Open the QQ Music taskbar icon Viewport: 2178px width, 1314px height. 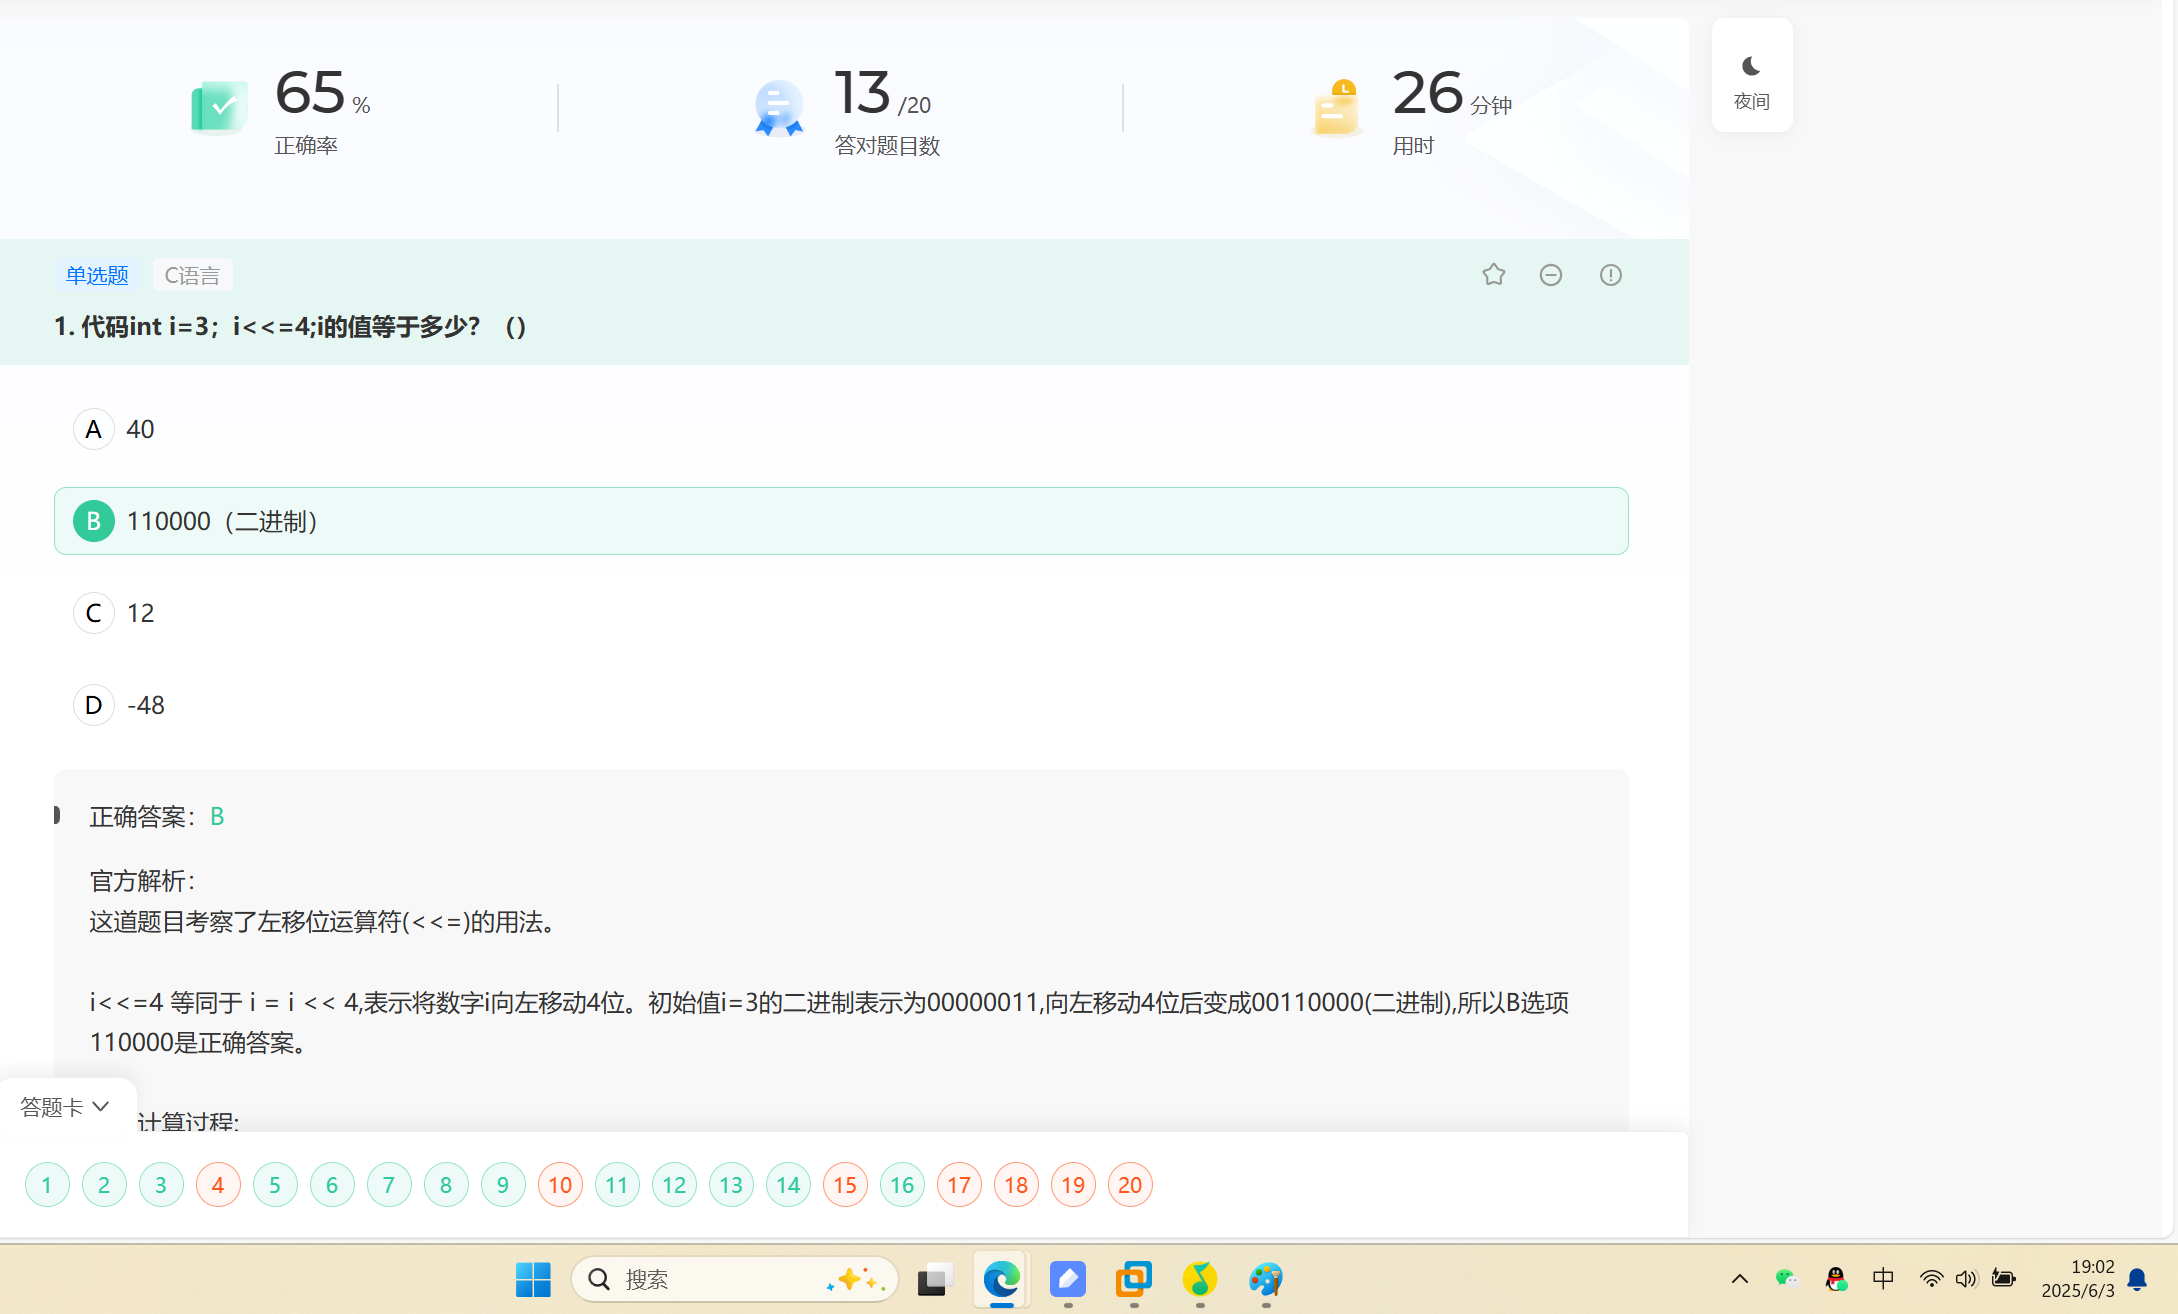1199,1279
